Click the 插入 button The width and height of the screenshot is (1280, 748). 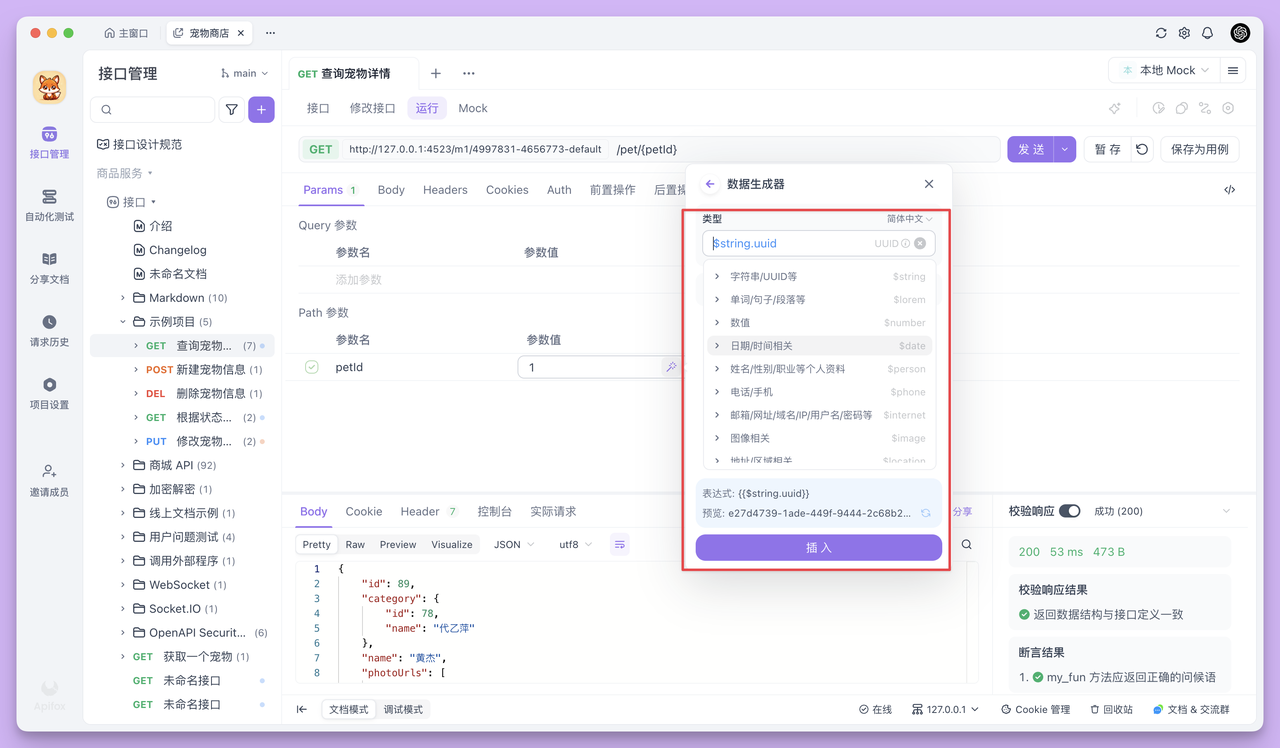(x=818, y=548)
